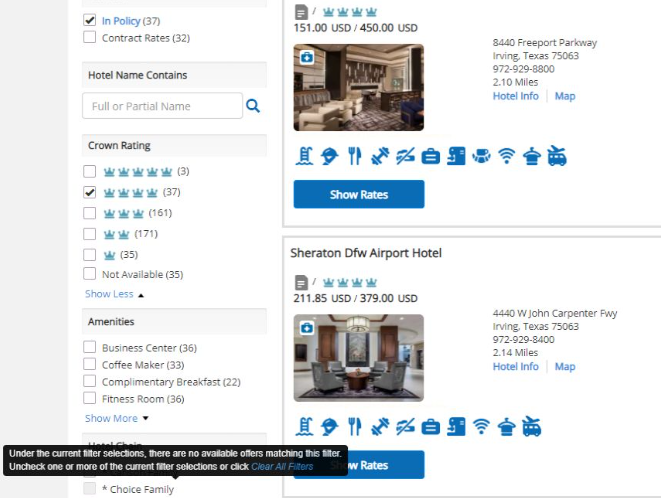Enable the Contract Rates (32) filter
The image size is (661, 498).
(89, 37)
